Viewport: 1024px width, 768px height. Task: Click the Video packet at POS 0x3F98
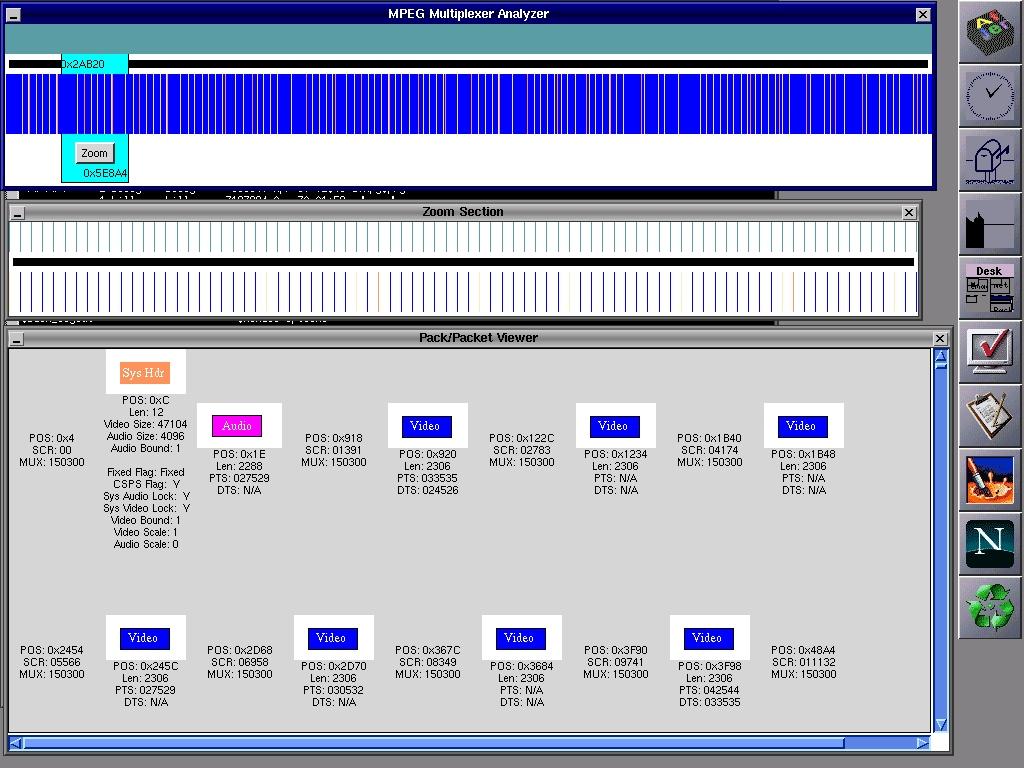point(707,638)
